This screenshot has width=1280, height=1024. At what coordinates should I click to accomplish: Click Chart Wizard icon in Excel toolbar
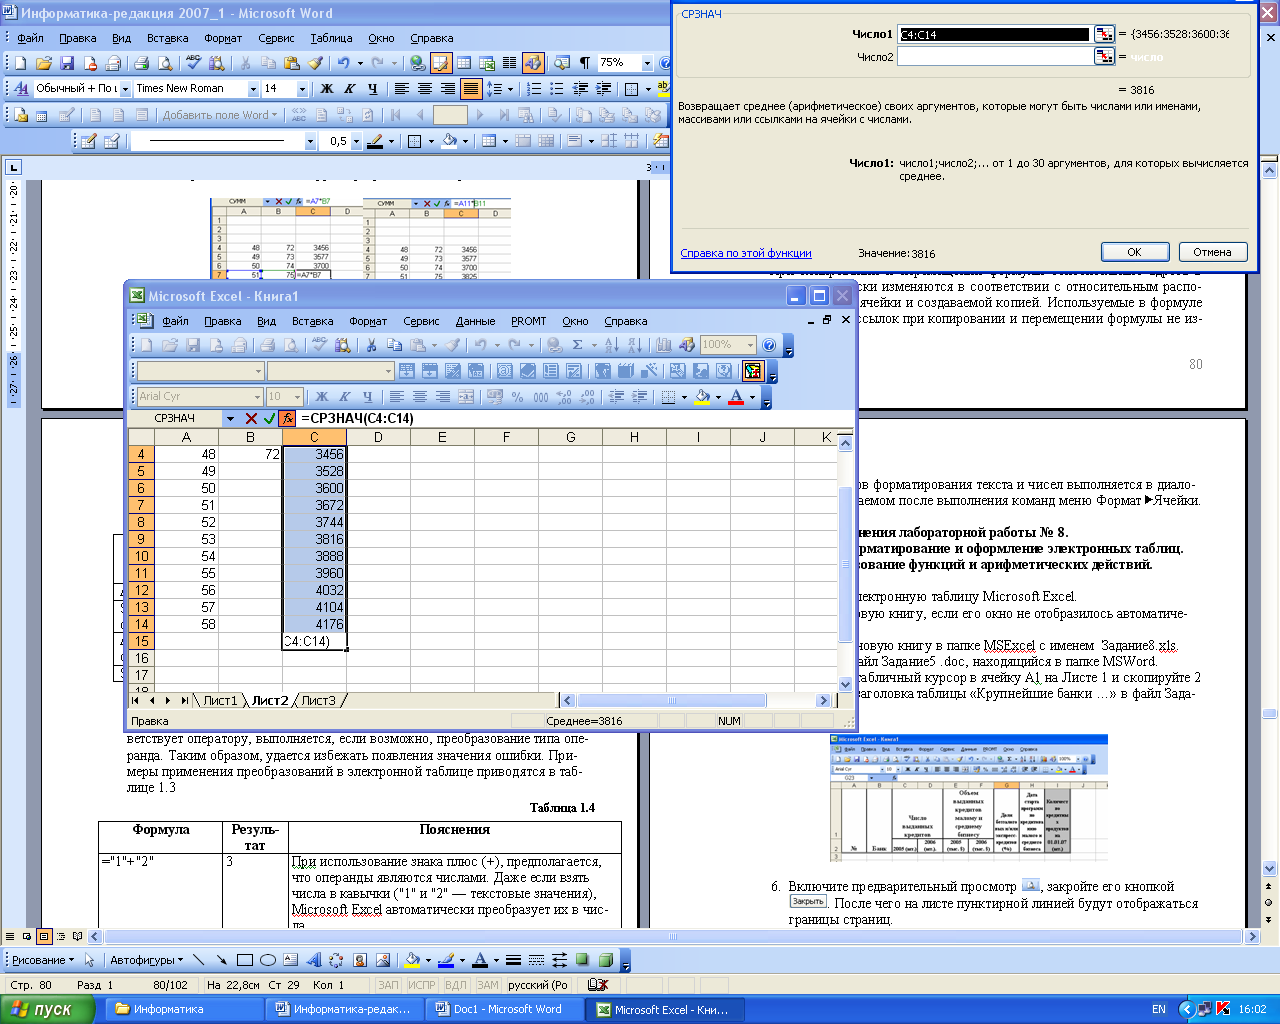tap(664, 345)
